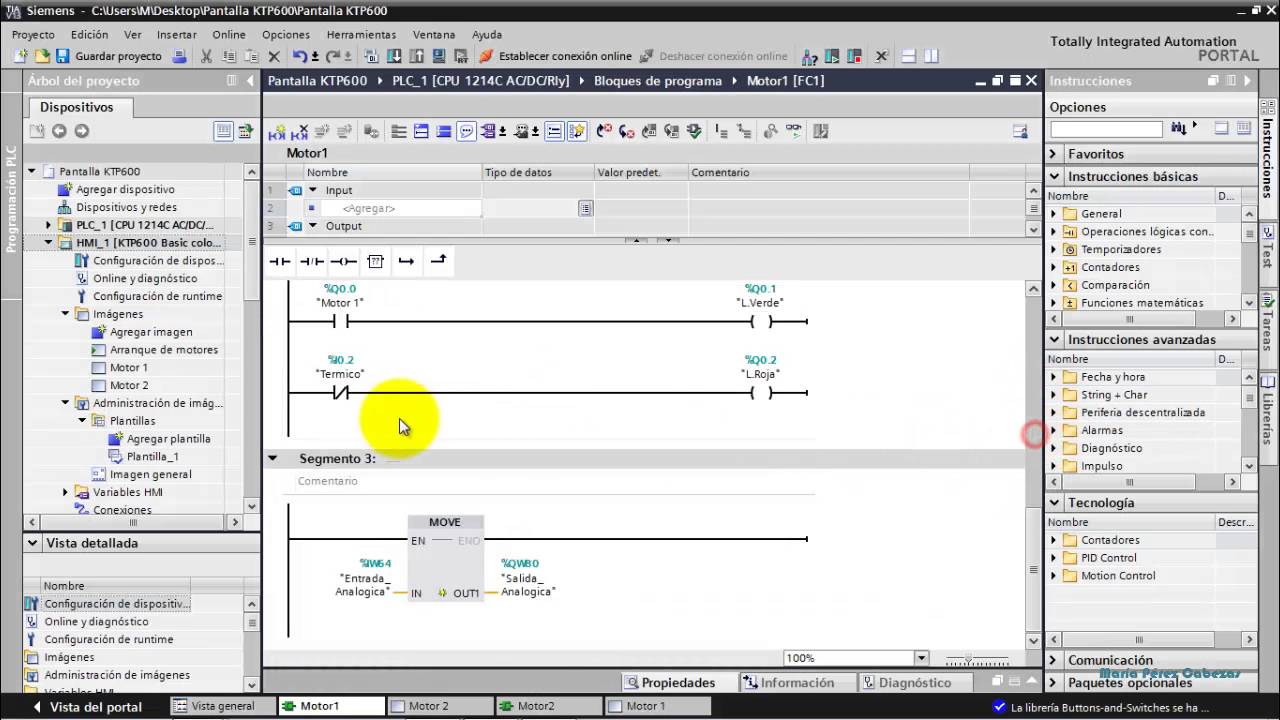1280x720 pixels.
Task: Click split editor horizontally icon
Action: tap(908, 57)
